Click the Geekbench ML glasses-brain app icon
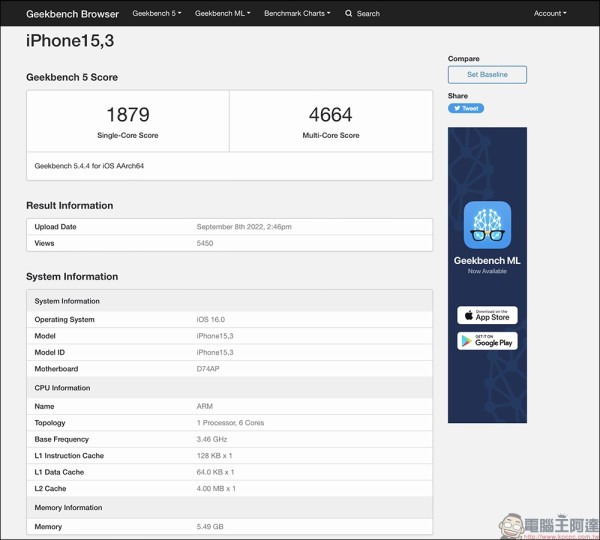Image resolution: width=600 pixels, height=540 pixels. click(487, 225)
